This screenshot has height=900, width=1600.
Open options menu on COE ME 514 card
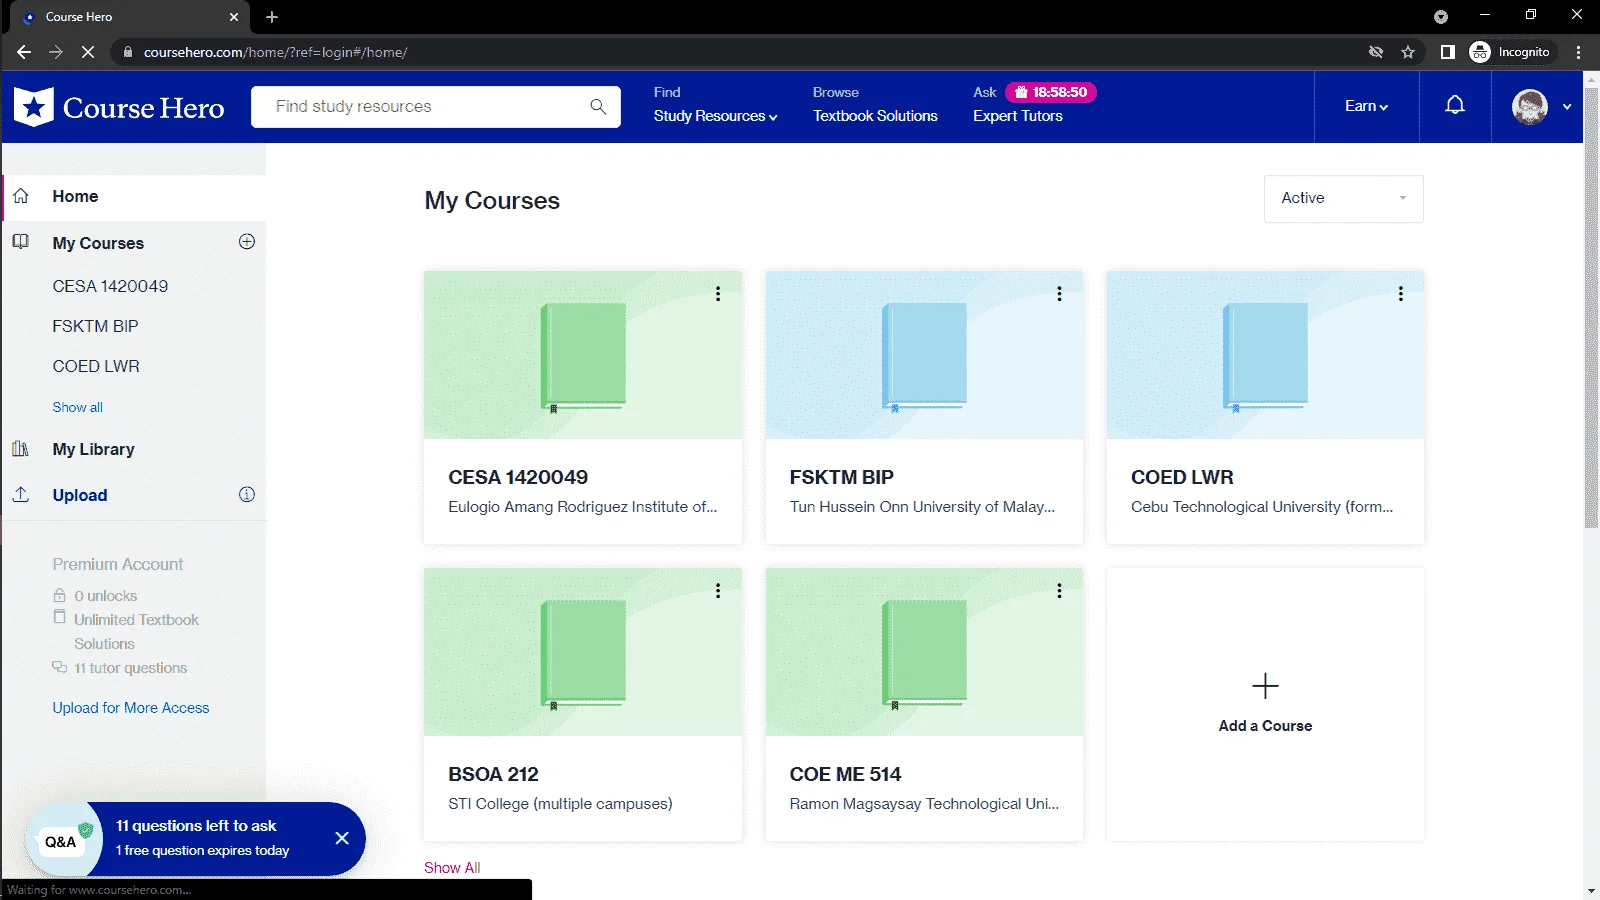1059,591
